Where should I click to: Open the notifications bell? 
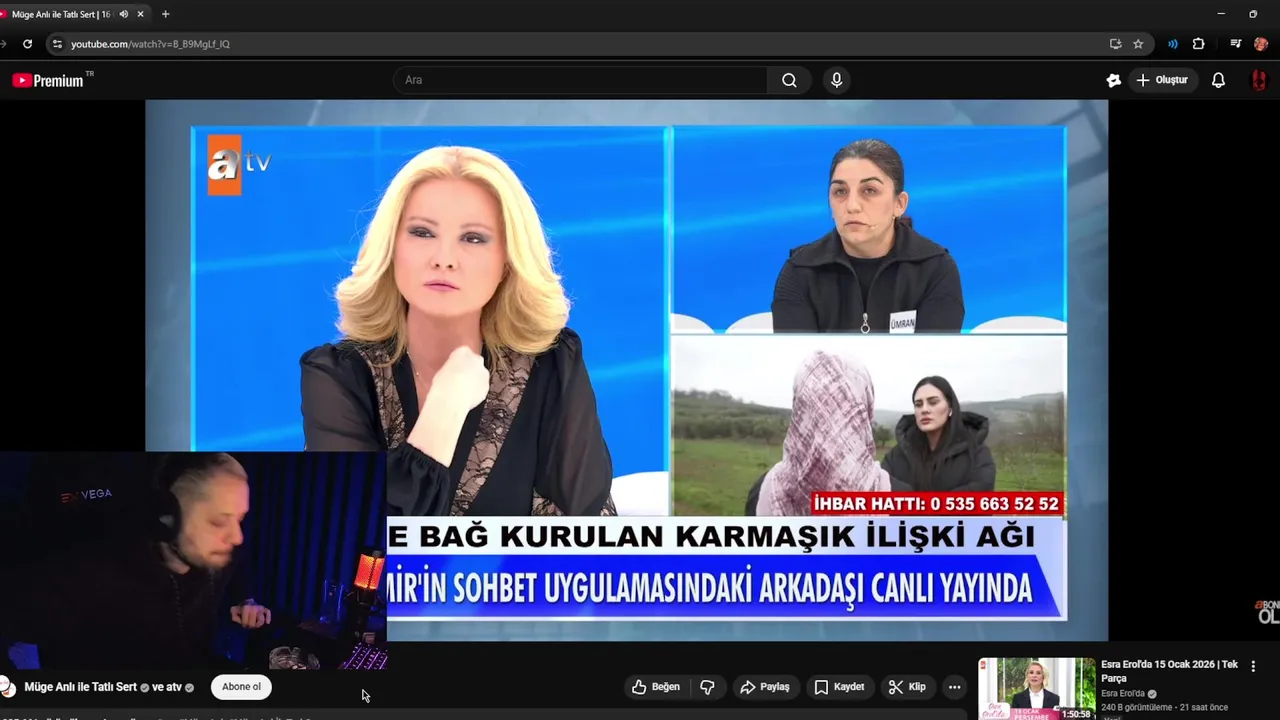pyautogui.click(x=1218, y=80)
